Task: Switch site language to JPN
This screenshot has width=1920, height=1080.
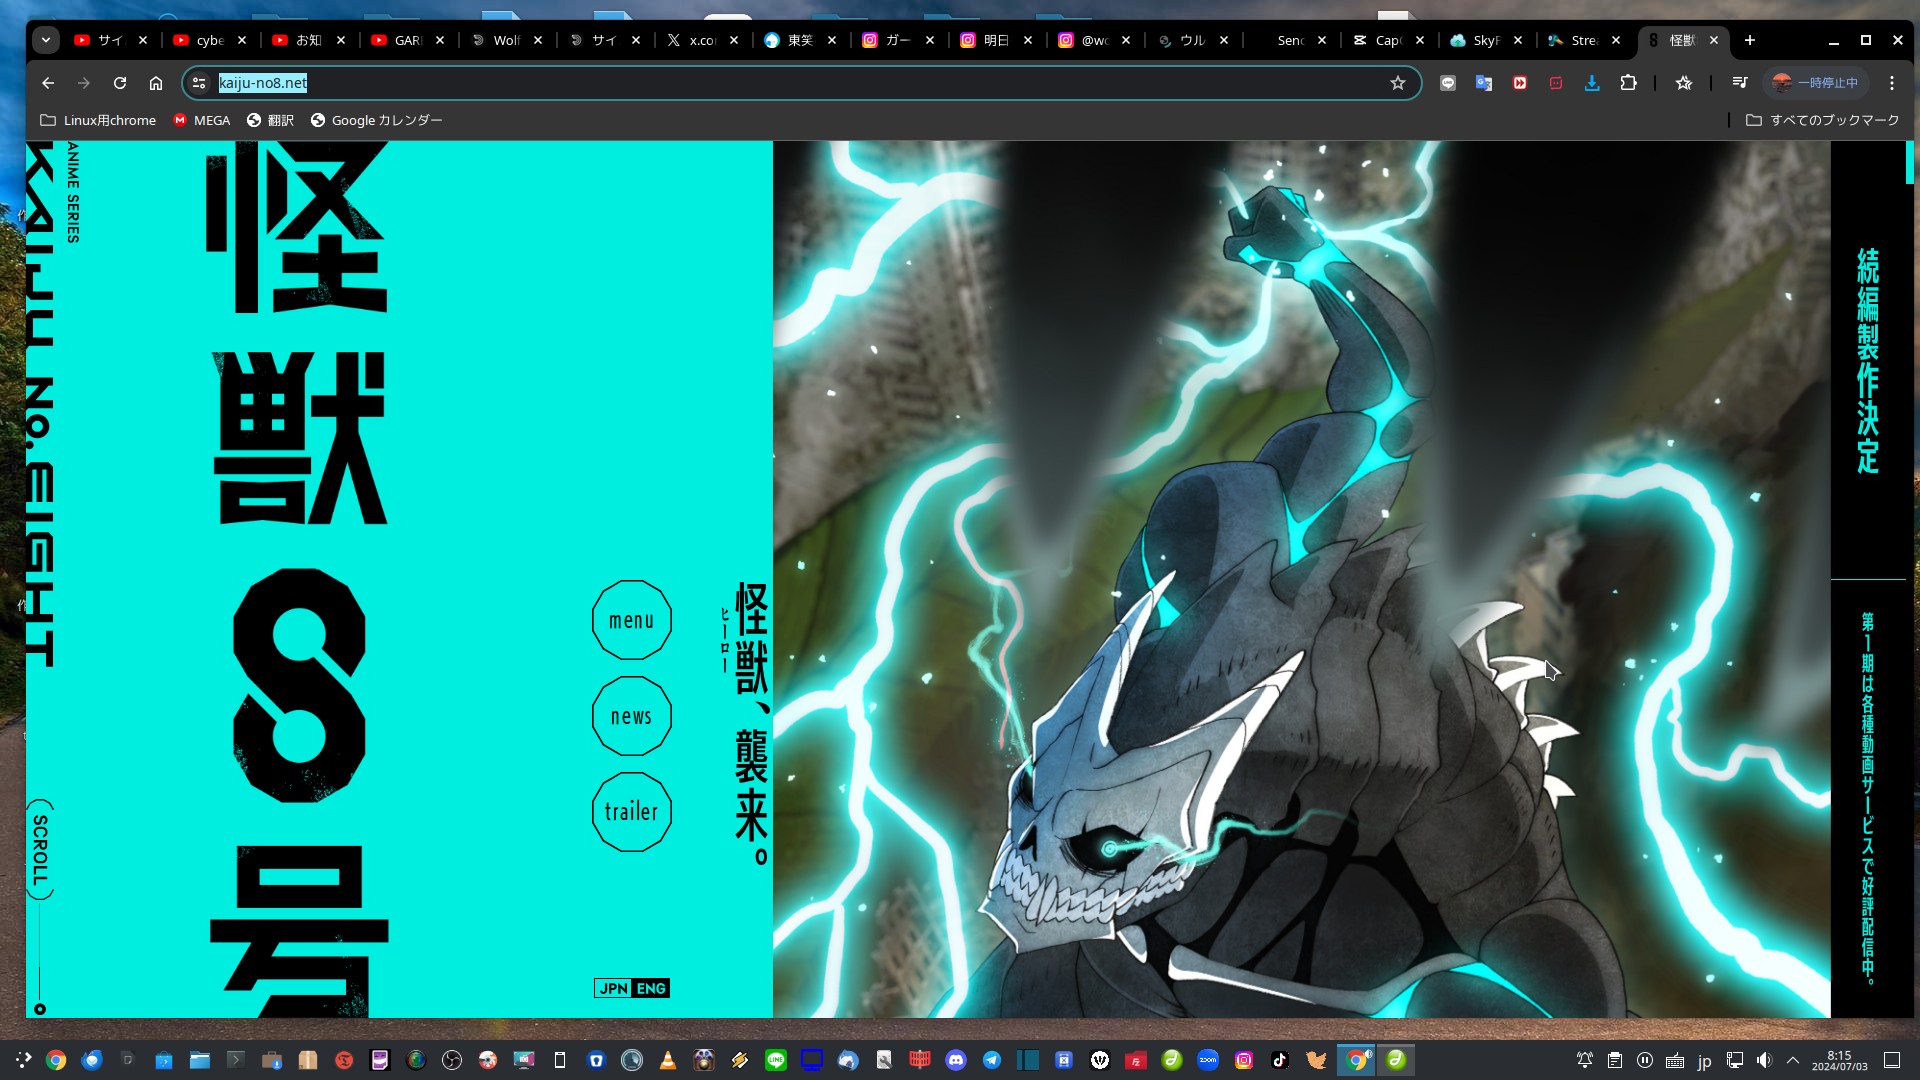Action: pos(613,988)
